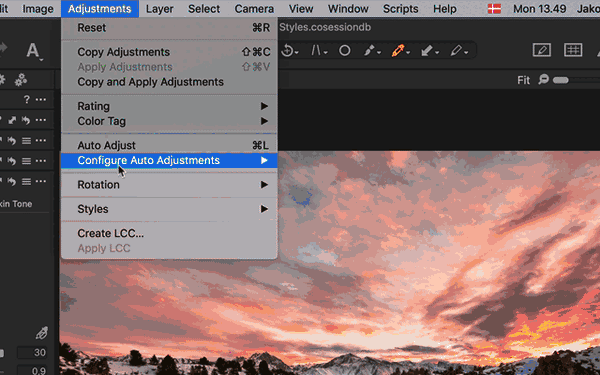Click the input field showing 30
Image resolution: width=600 pixels, height=375 pixels.
click(x=33, y=352)
